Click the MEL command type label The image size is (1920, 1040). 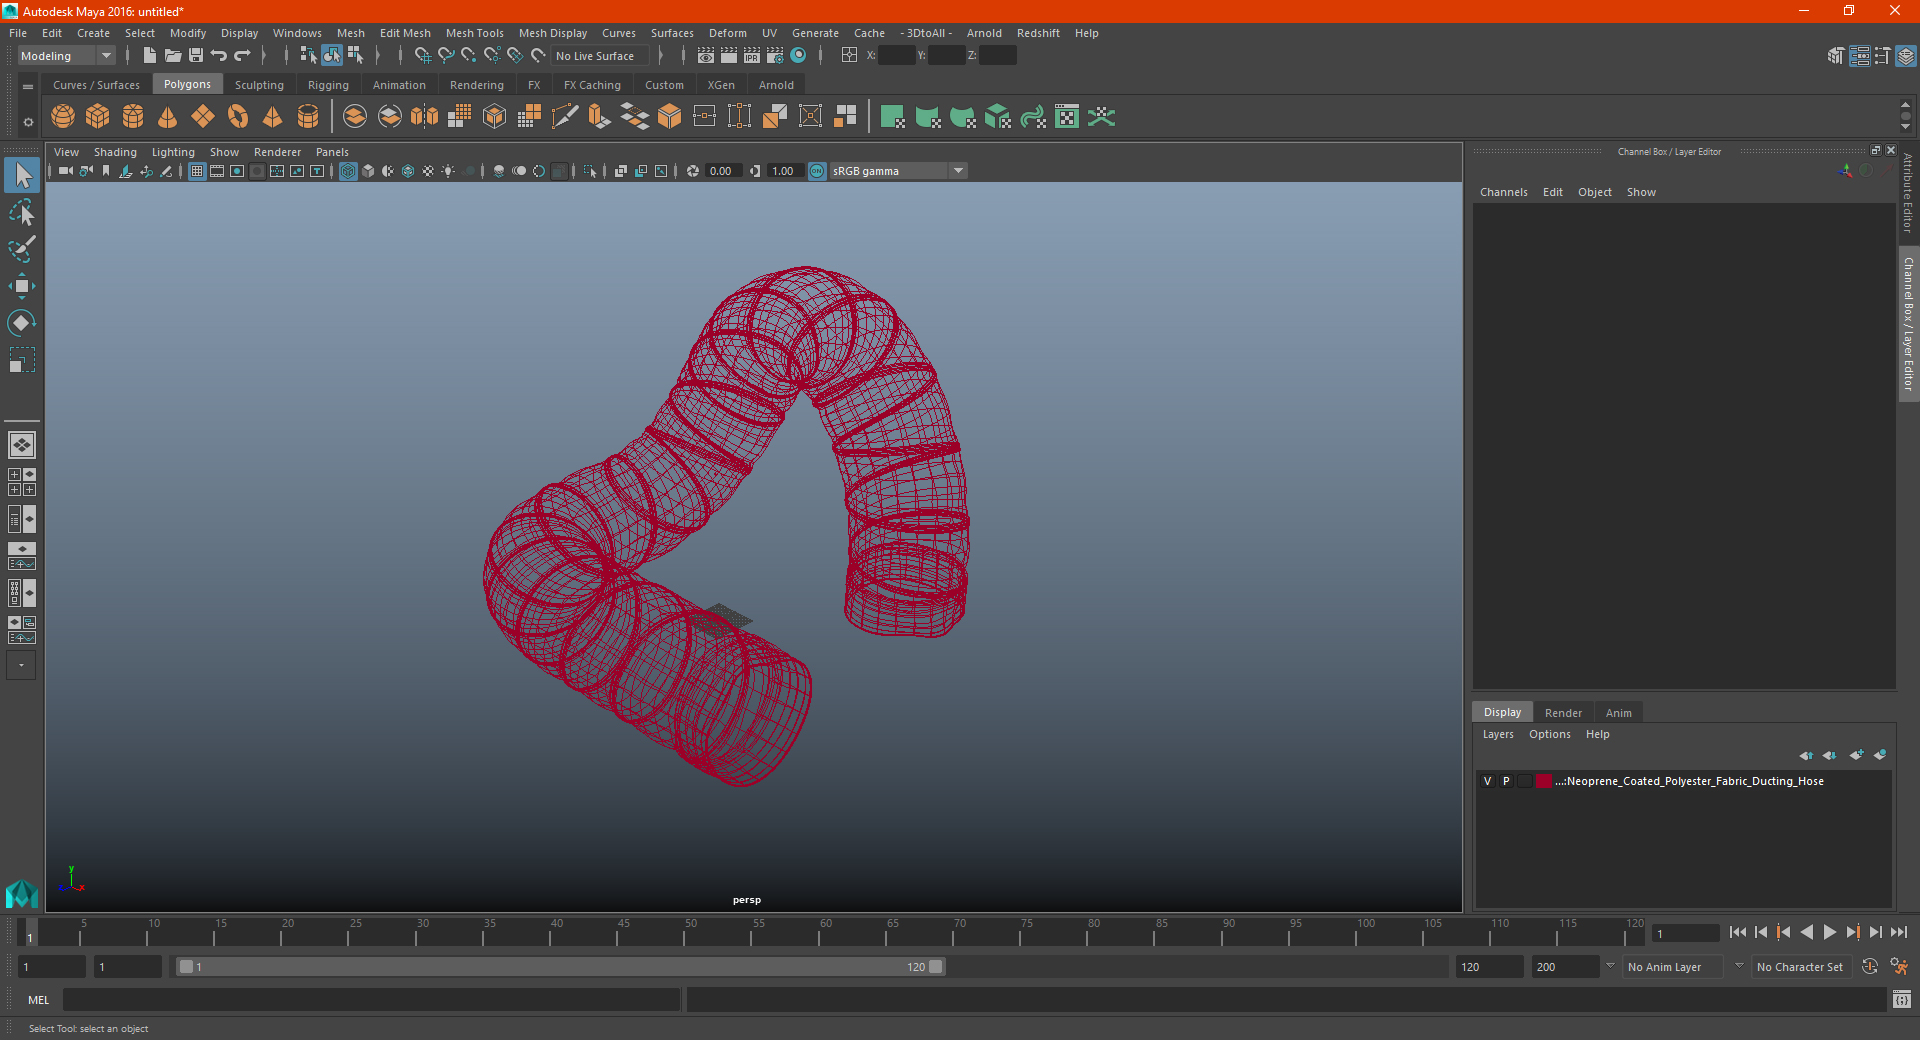(38, 1000)
